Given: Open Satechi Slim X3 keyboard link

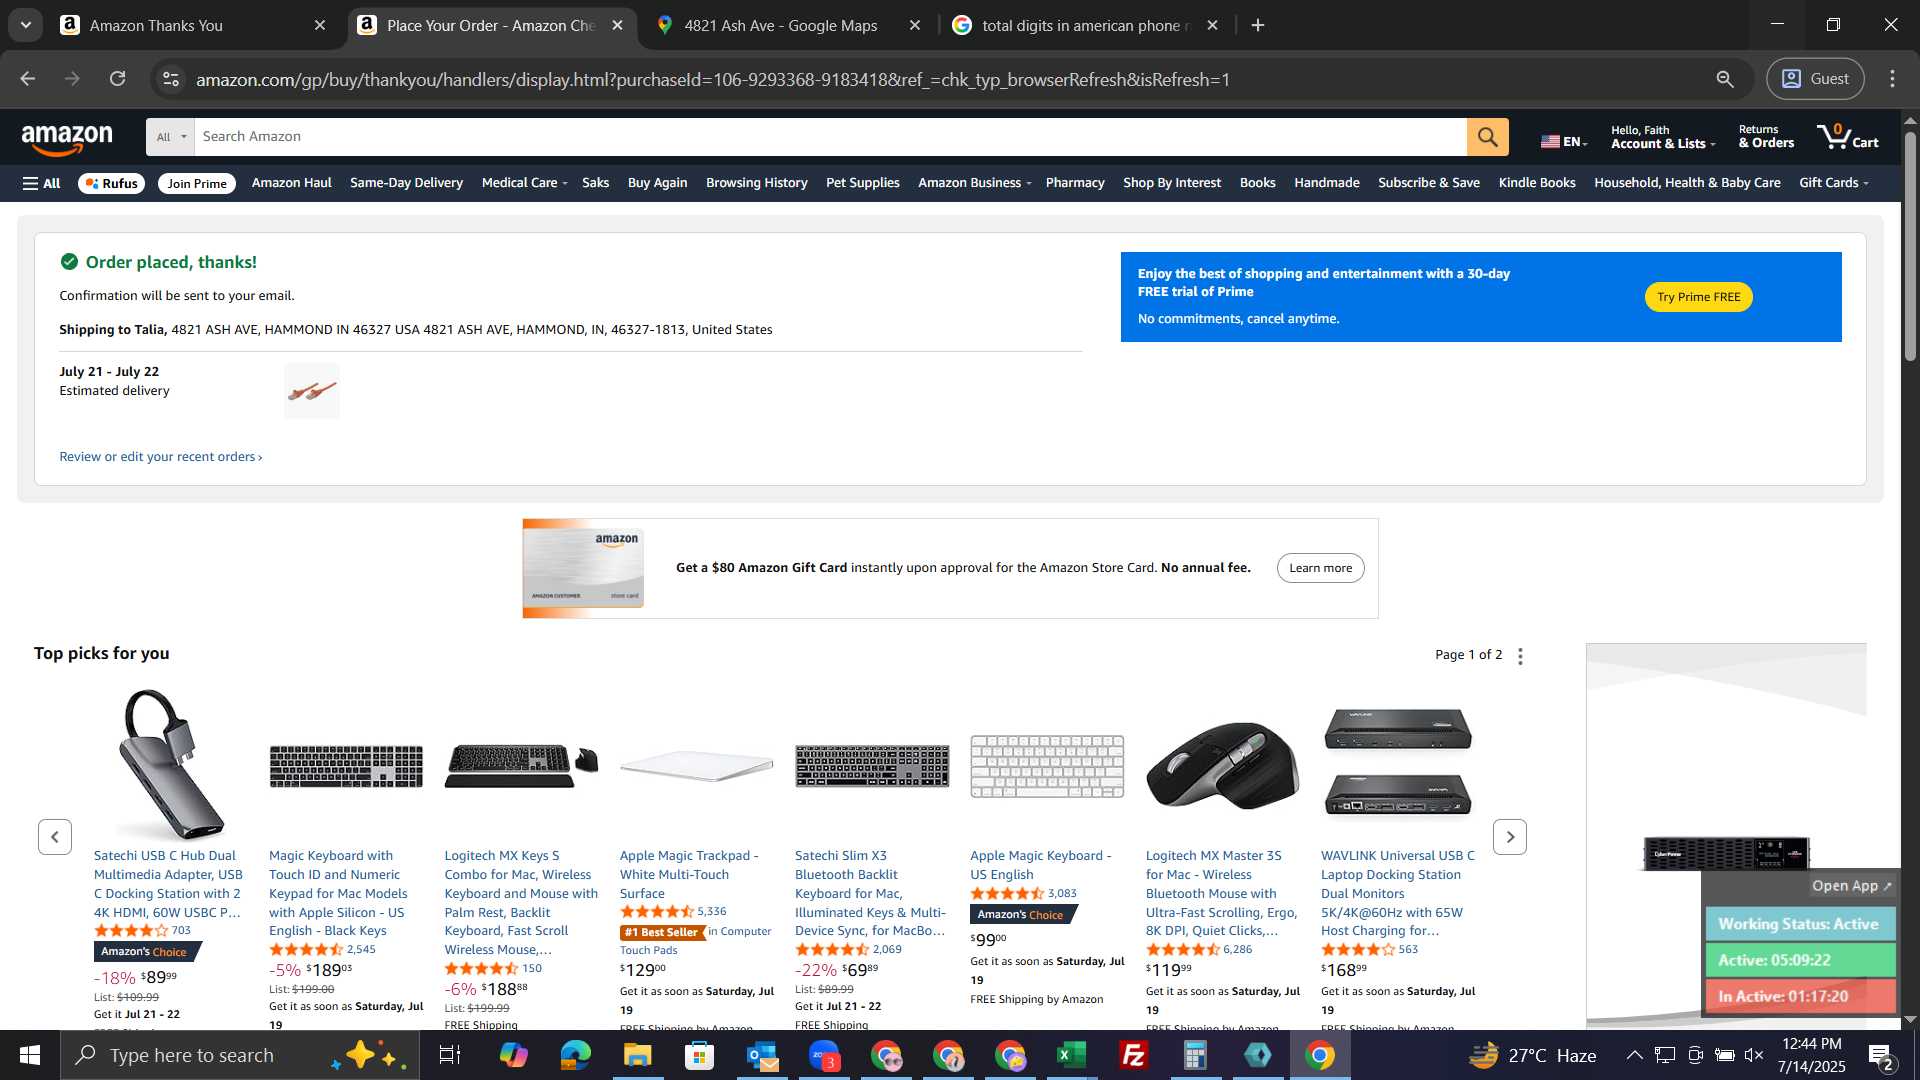Looking at the screenshot, I should click(869, 893).
